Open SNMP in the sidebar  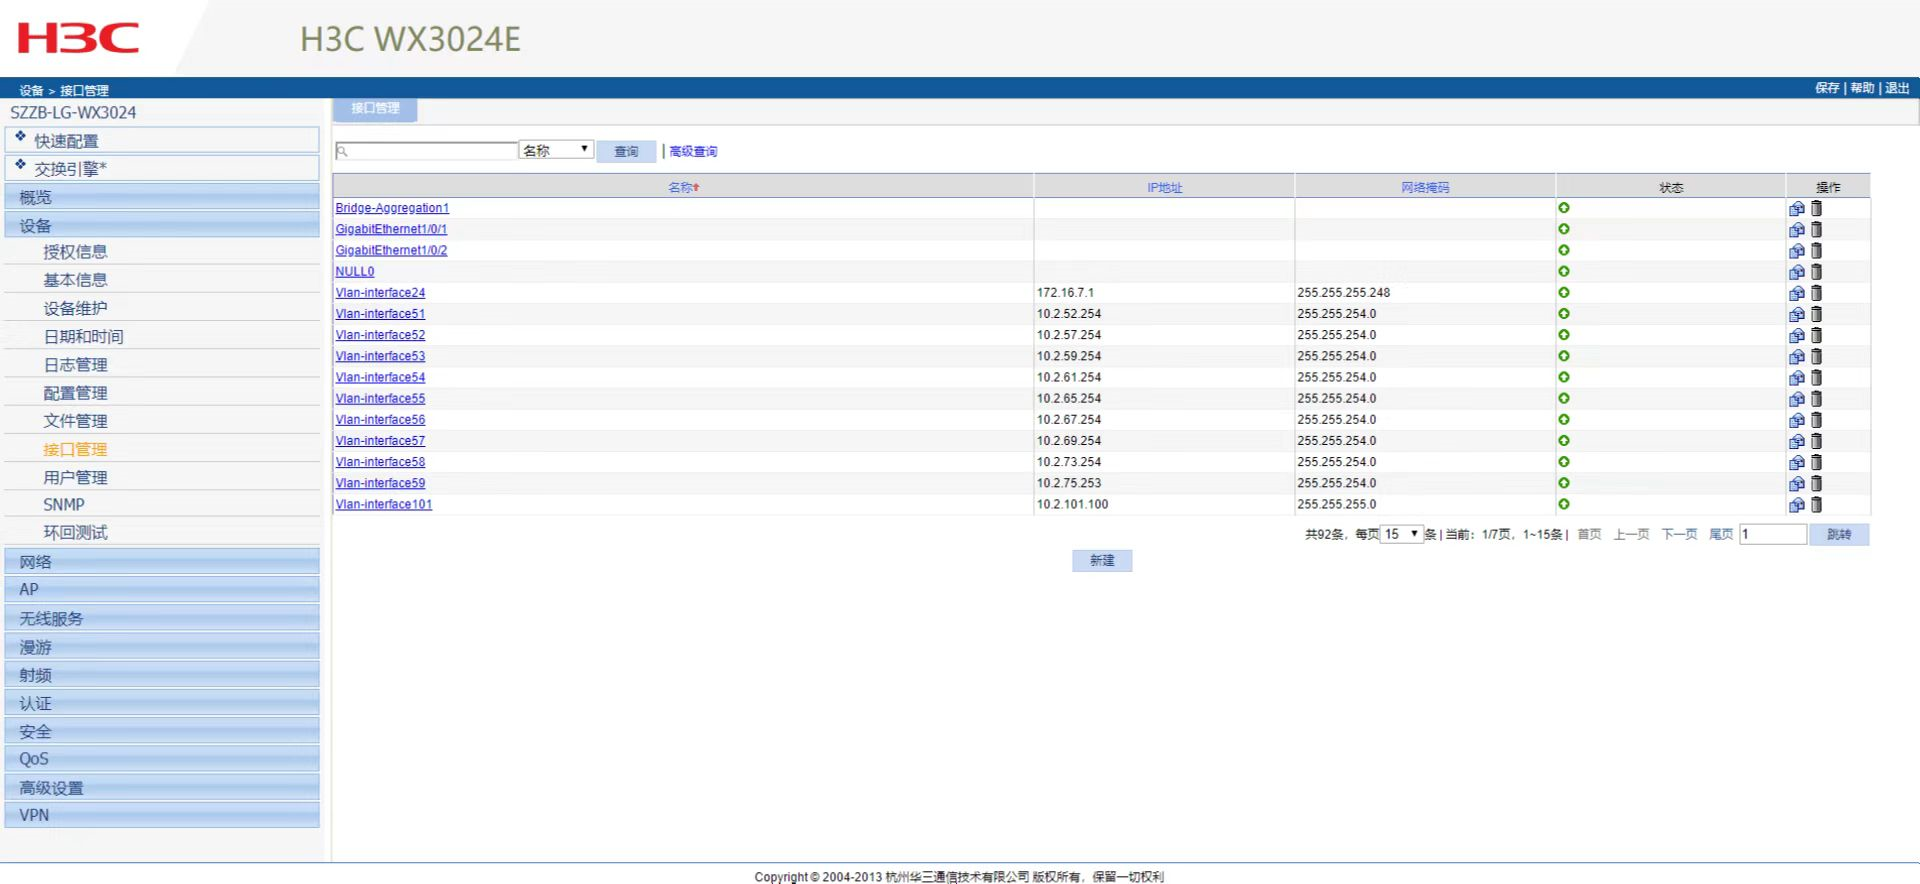(x=64, y=505)
